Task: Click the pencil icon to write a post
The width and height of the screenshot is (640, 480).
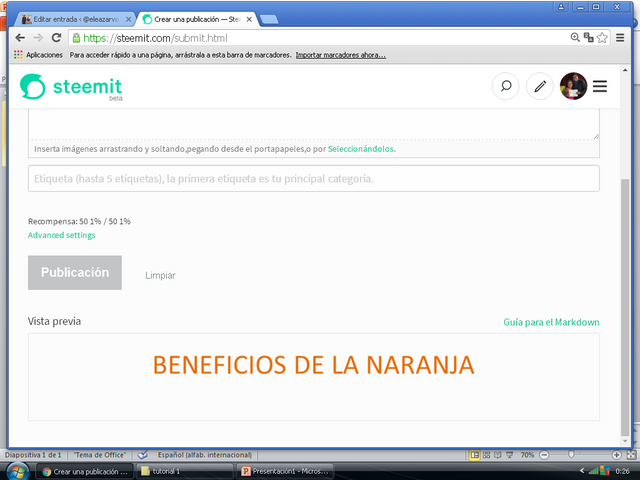Action: [x=540, y=86]
